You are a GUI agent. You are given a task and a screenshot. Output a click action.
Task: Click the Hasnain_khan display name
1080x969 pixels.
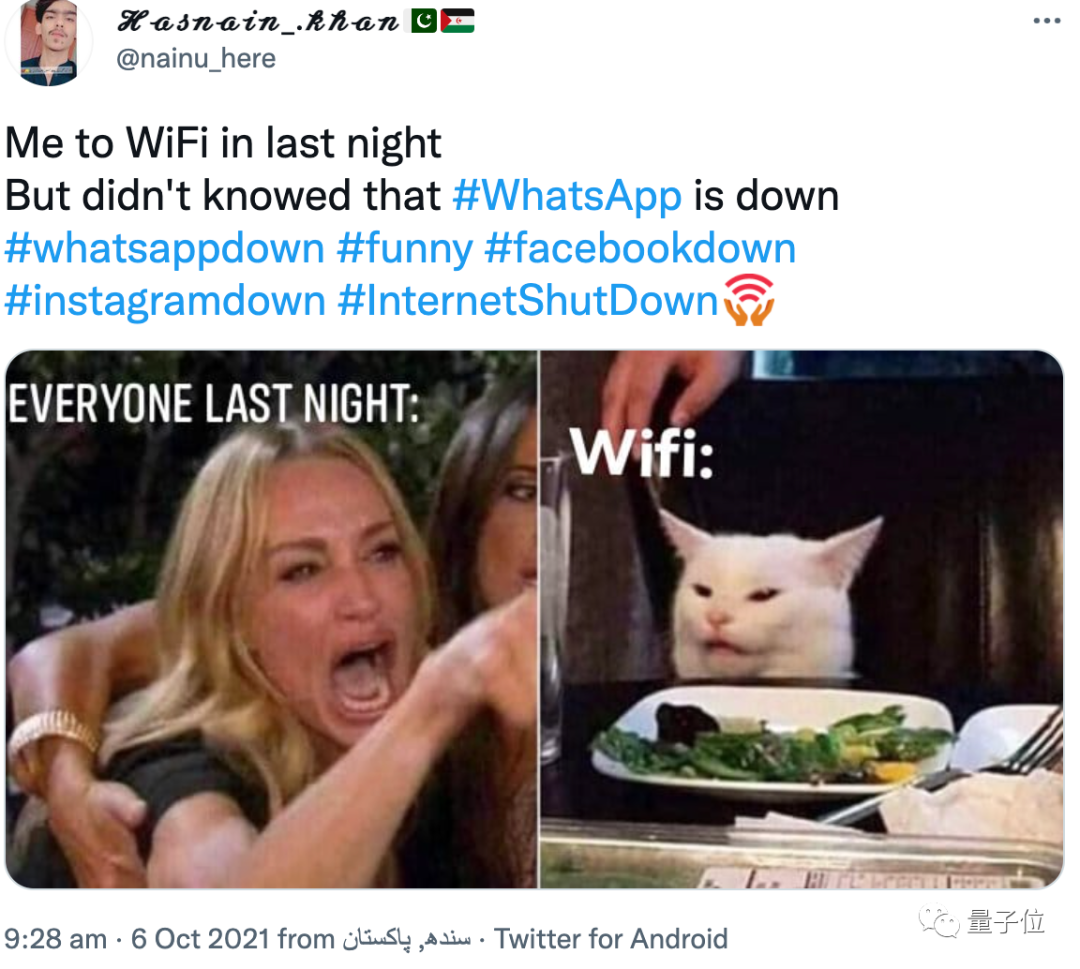pos(258,22)
